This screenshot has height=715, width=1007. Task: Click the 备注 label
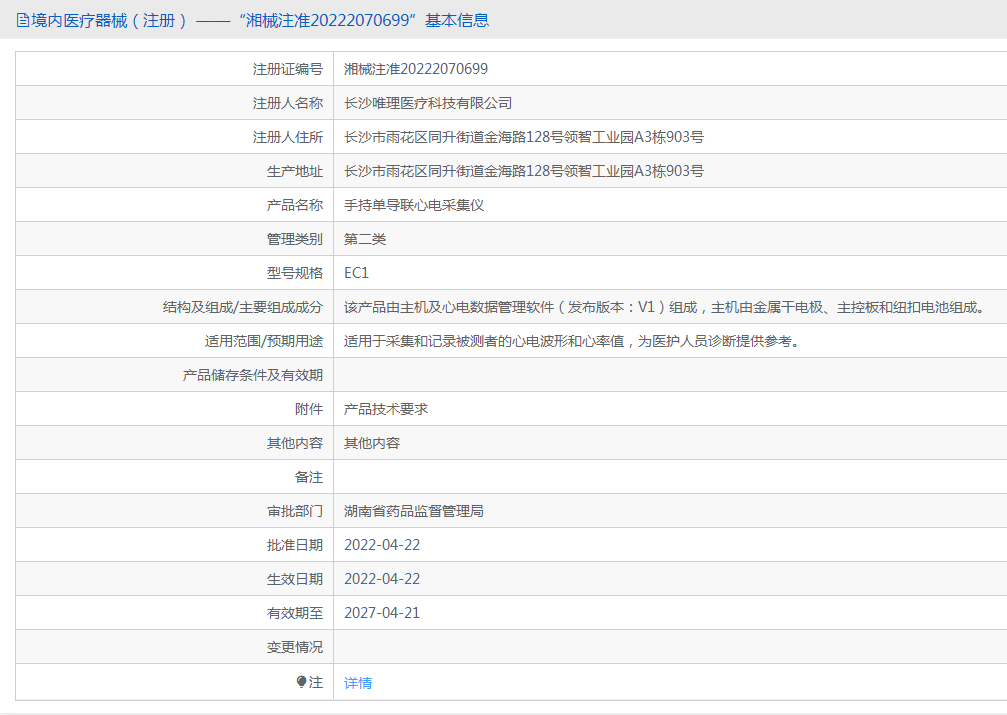[309, 477]
